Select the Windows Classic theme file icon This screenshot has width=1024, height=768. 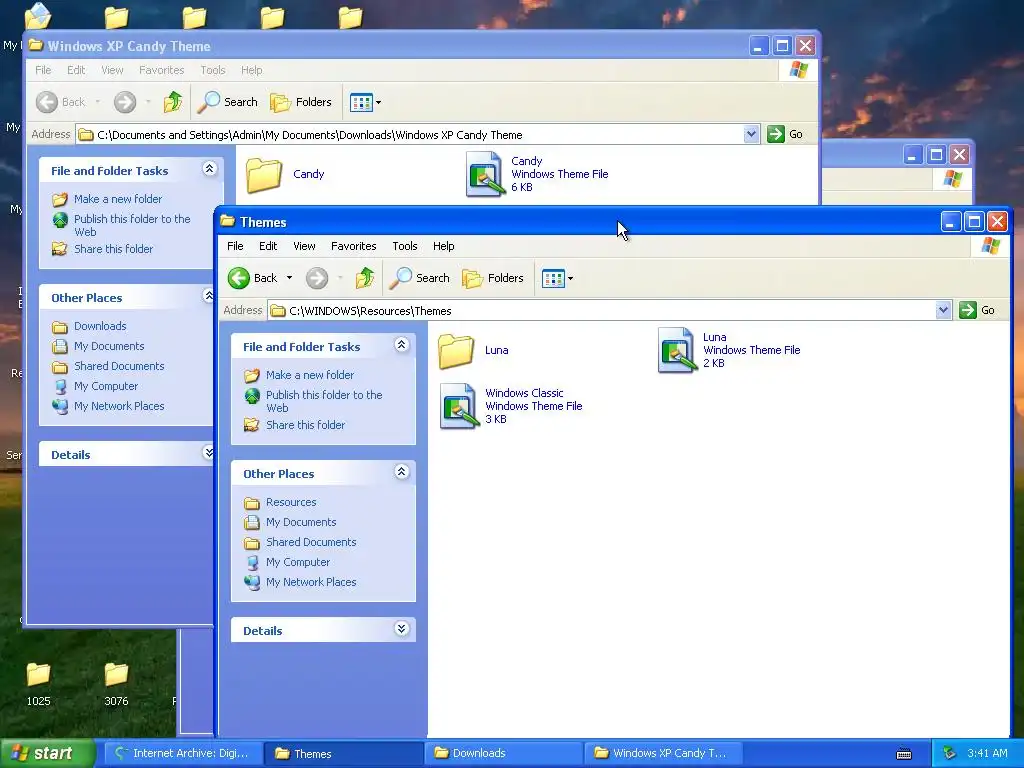(x=458, y=406)
